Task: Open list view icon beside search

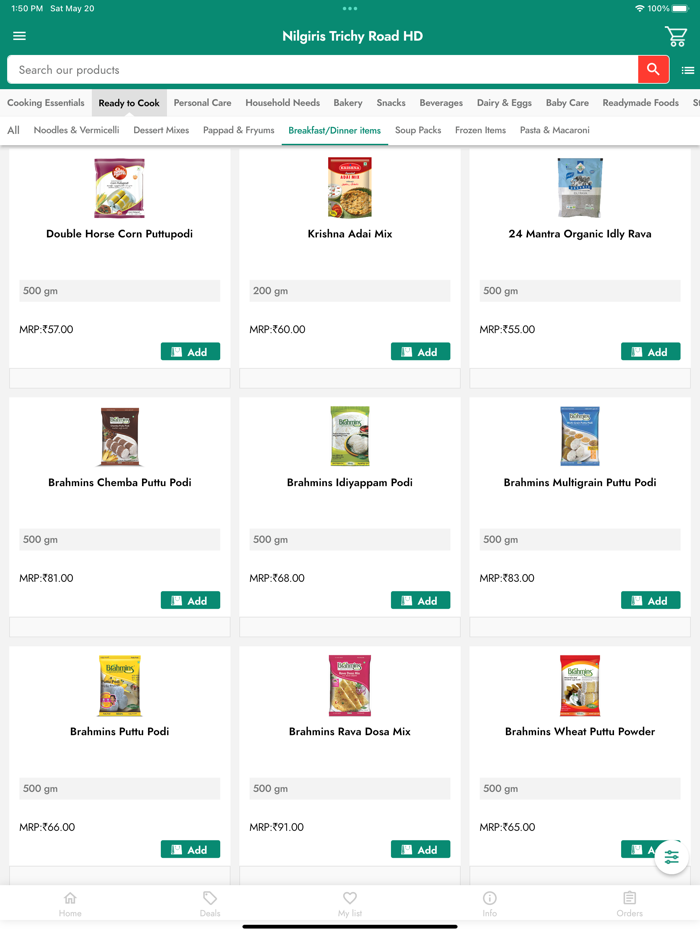Action: pos(688,70)
